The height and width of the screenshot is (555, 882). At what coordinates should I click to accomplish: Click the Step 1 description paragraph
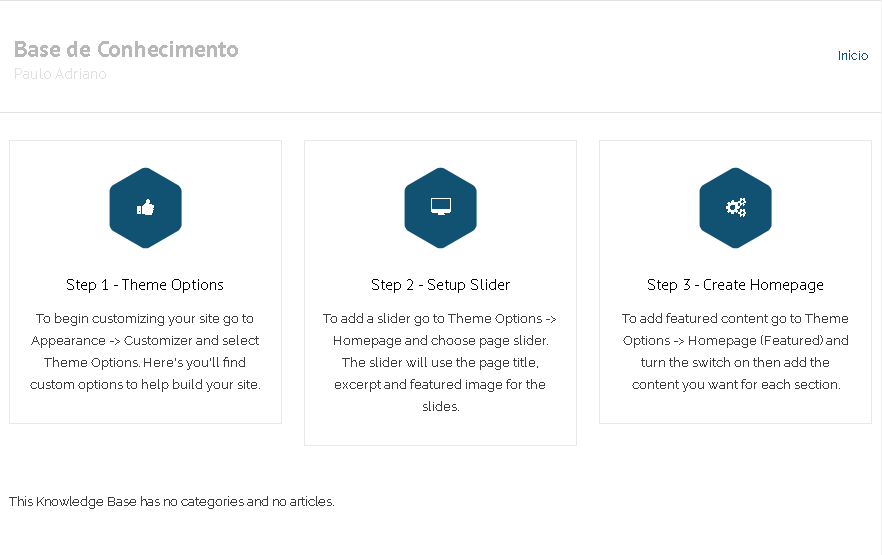pyautogui.click(x=145, y=351)
